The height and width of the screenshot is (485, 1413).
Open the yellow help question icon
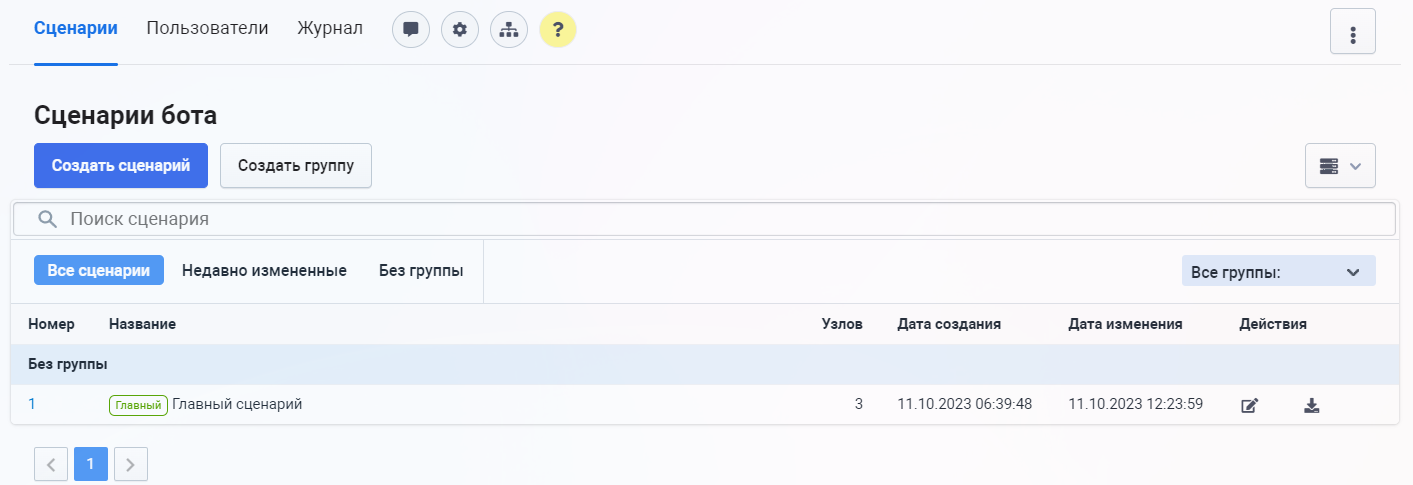(558, 30)
